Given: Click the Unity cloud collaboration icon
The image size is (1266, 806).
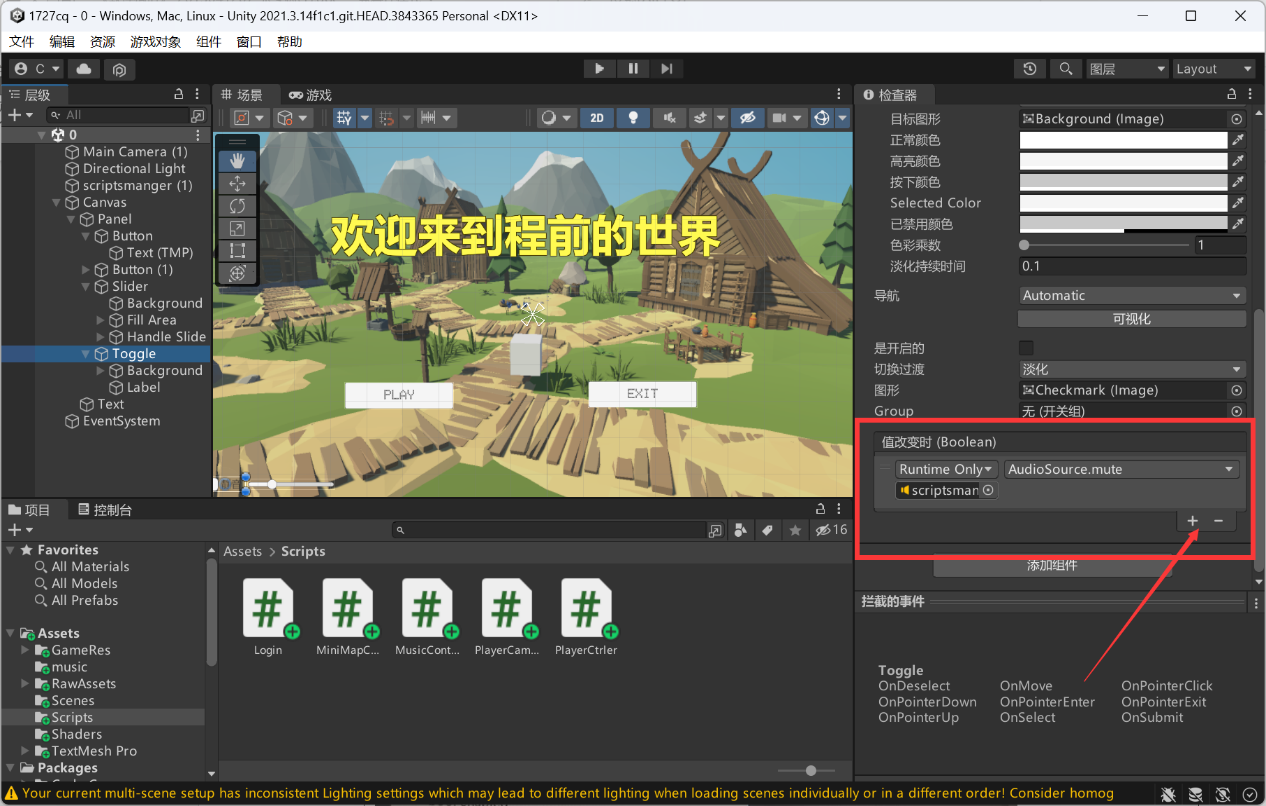Looking at the screenshot, I should (x=84, y=68).
